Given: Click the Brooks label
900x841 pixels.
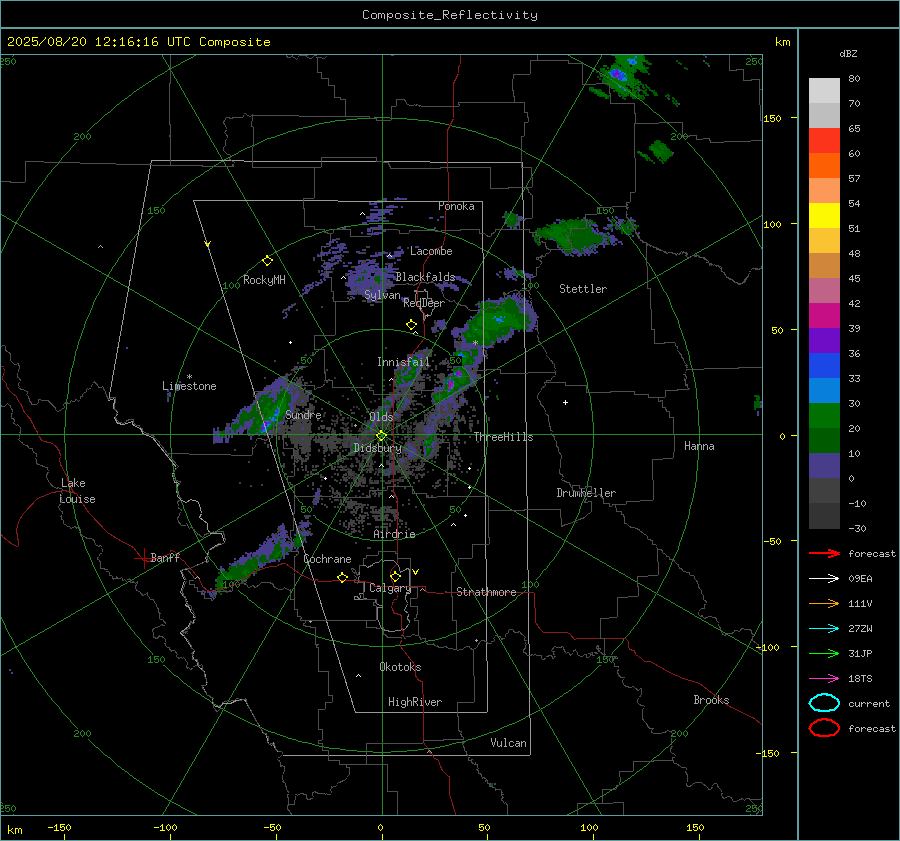Looking at the screenshot, I should tap(711, 700).
